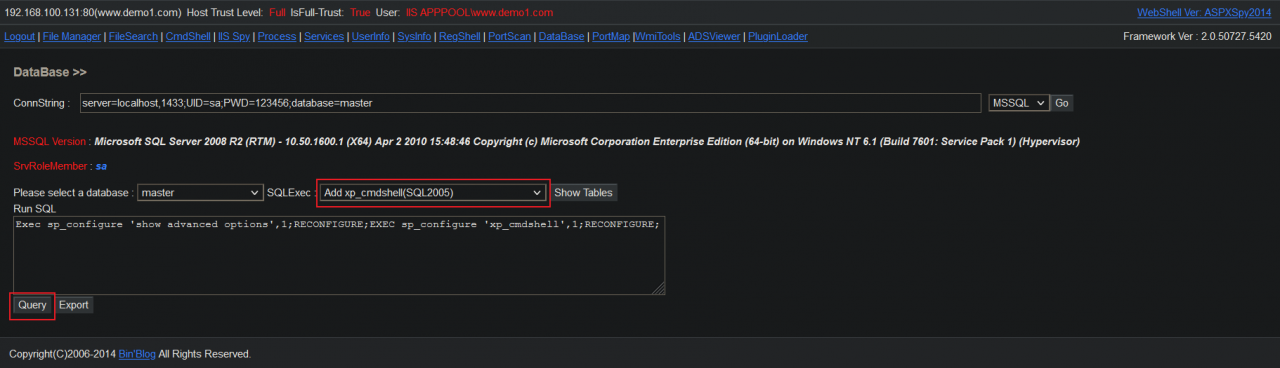1280x368 pixels.
Task: Open WmiTools link
Action: point(658,36)
